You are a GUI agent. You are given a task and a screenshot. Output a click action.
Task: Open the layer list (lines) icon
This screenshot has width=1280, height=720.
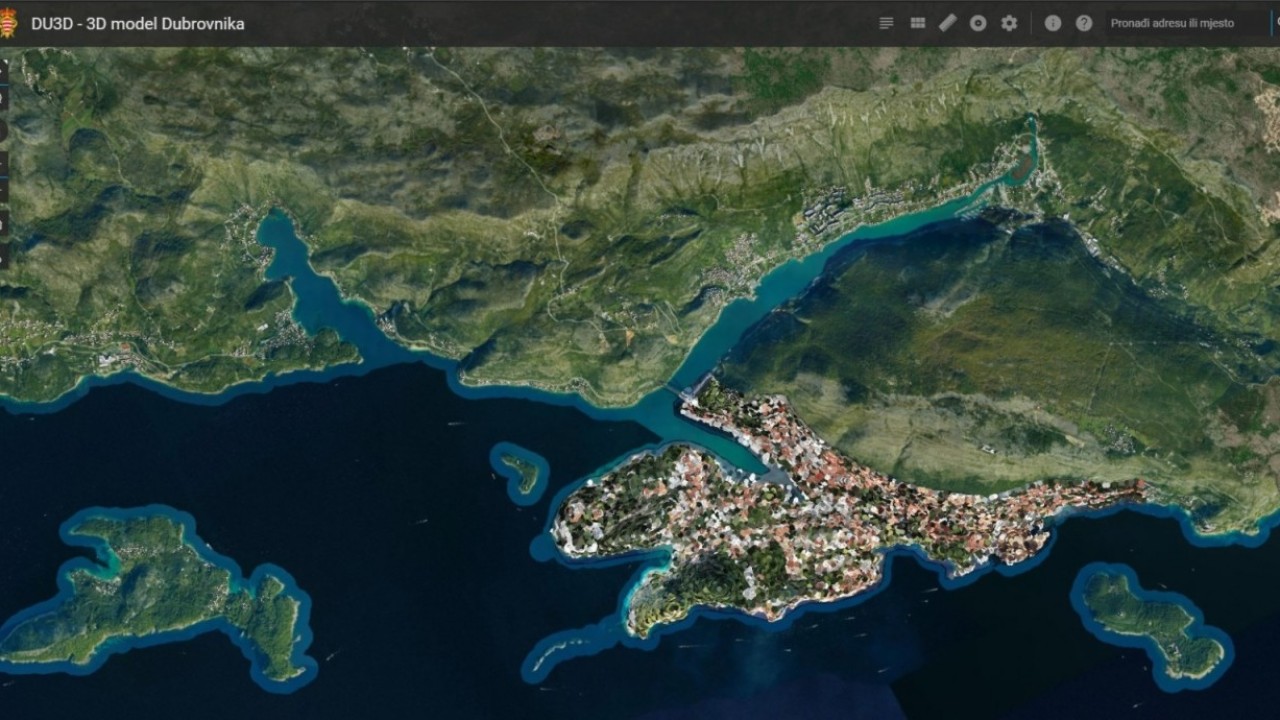pyautogui.click(x=886, y=23)
